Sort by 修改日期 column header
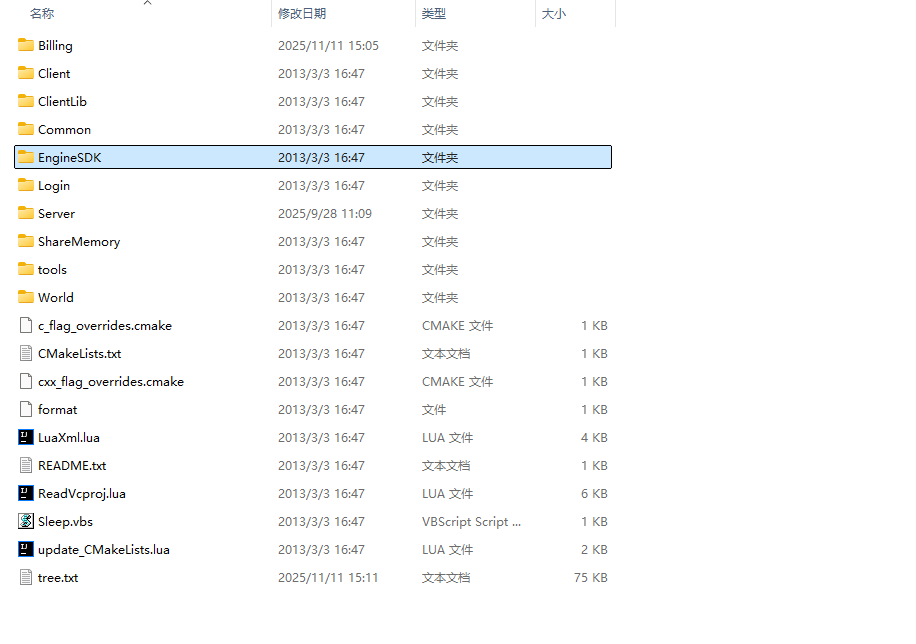Viewport: 916px width, 644px height. coord(302,14)
